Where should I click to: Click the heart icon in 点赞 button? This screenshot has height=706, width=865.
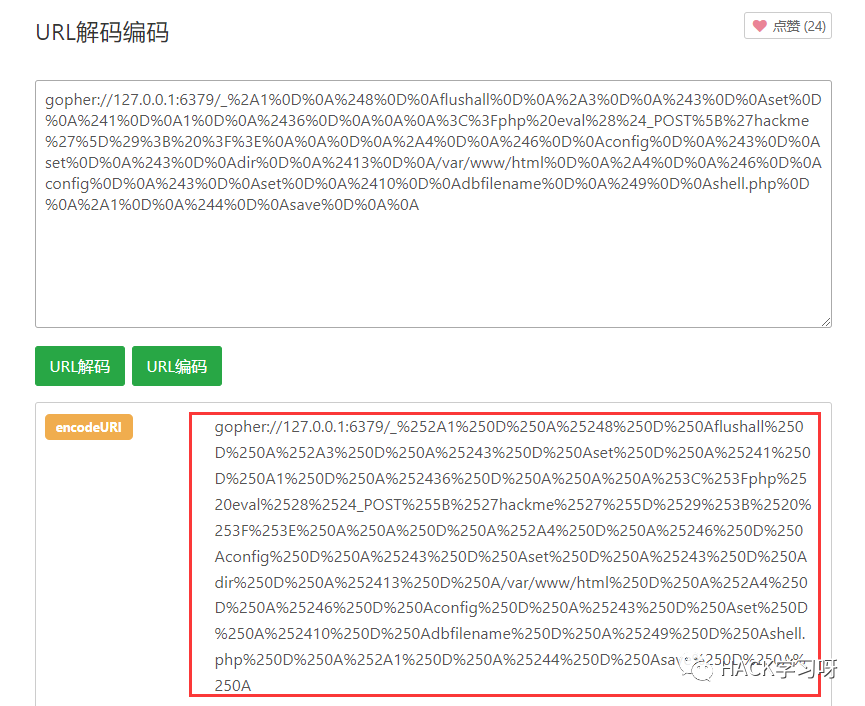(x=760, y=26)
